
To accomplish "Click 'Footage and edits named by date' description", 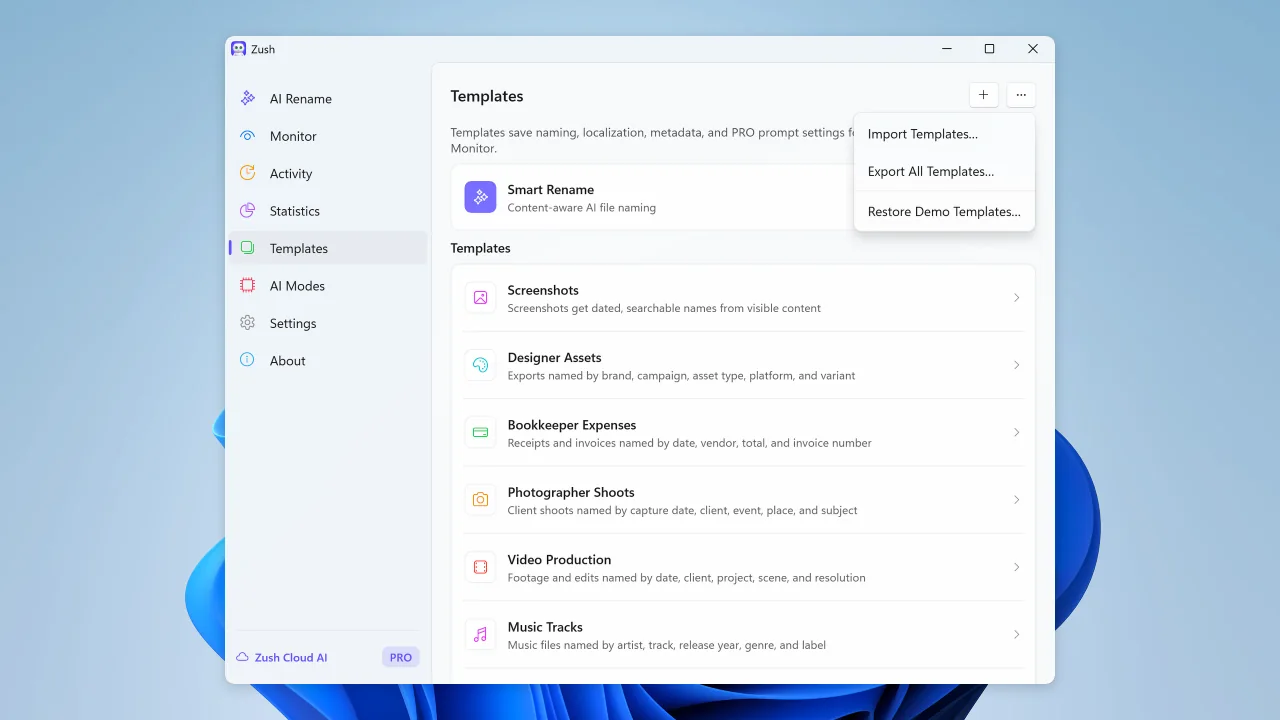I will (x=686, y=578).
